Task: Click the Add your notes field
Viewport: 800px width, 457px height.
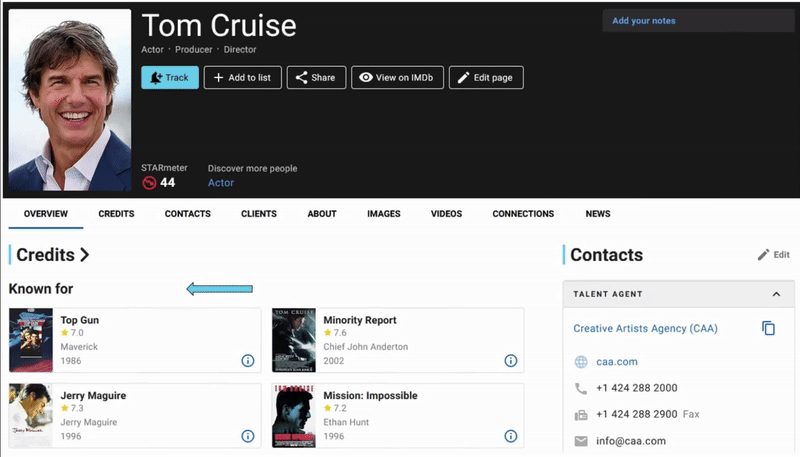Action: point(698,21)
